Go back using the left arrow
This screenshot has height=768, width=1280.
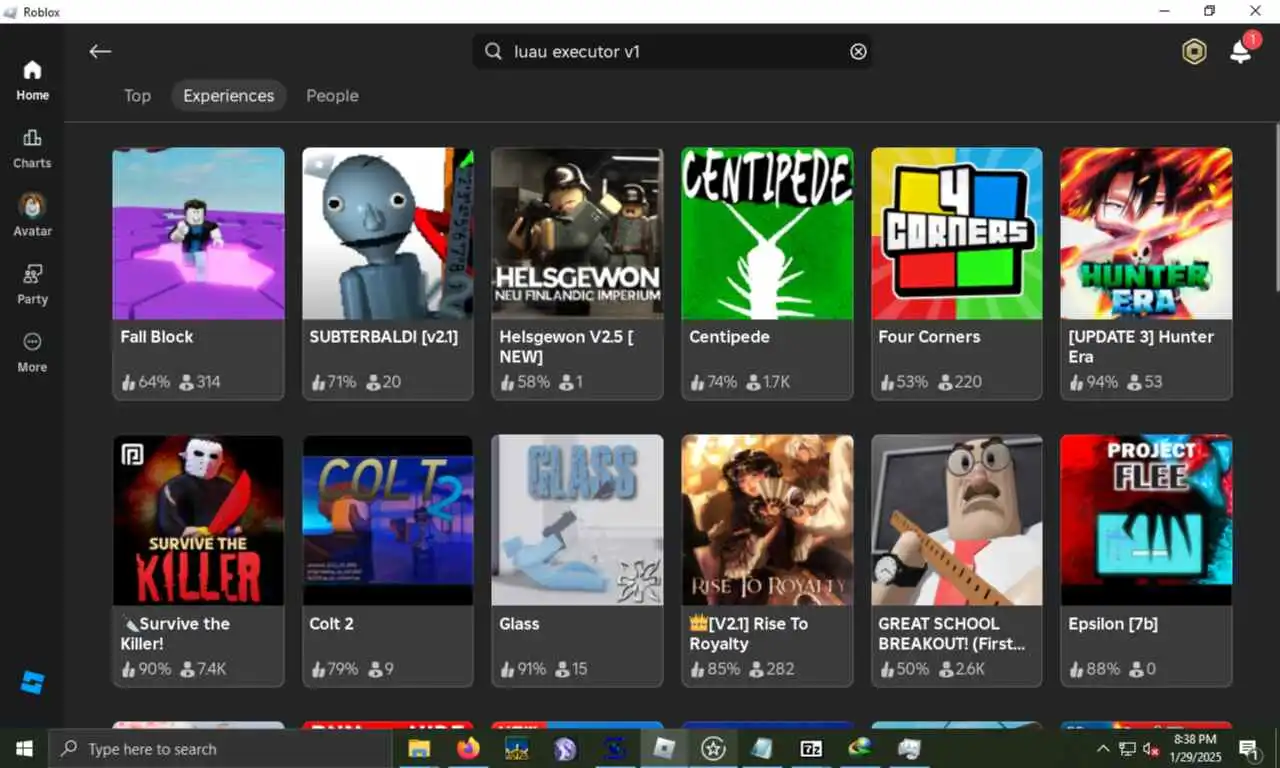point(100,51)
